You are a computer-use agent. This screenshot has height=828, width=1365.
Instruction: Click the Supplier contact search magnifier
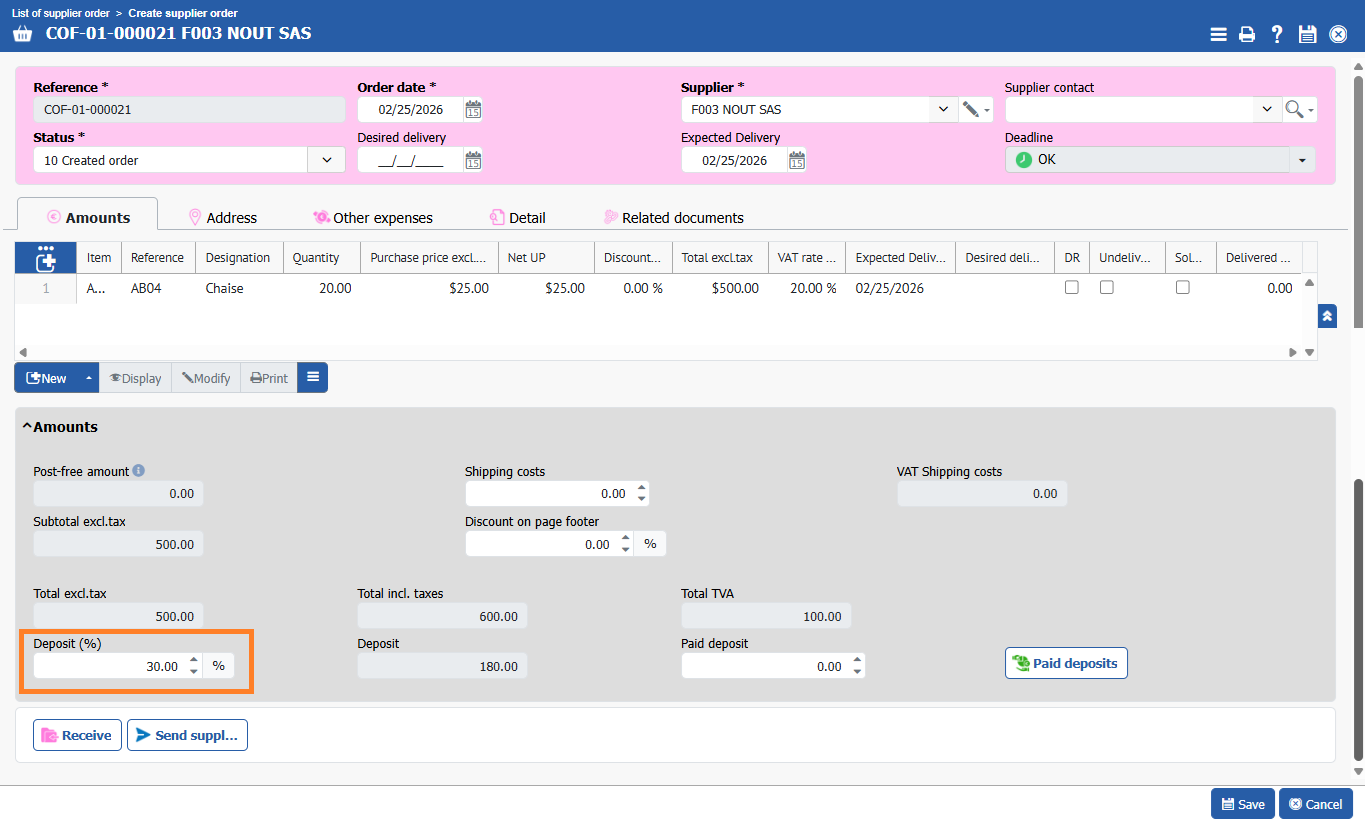click(x=1295, y=109)
